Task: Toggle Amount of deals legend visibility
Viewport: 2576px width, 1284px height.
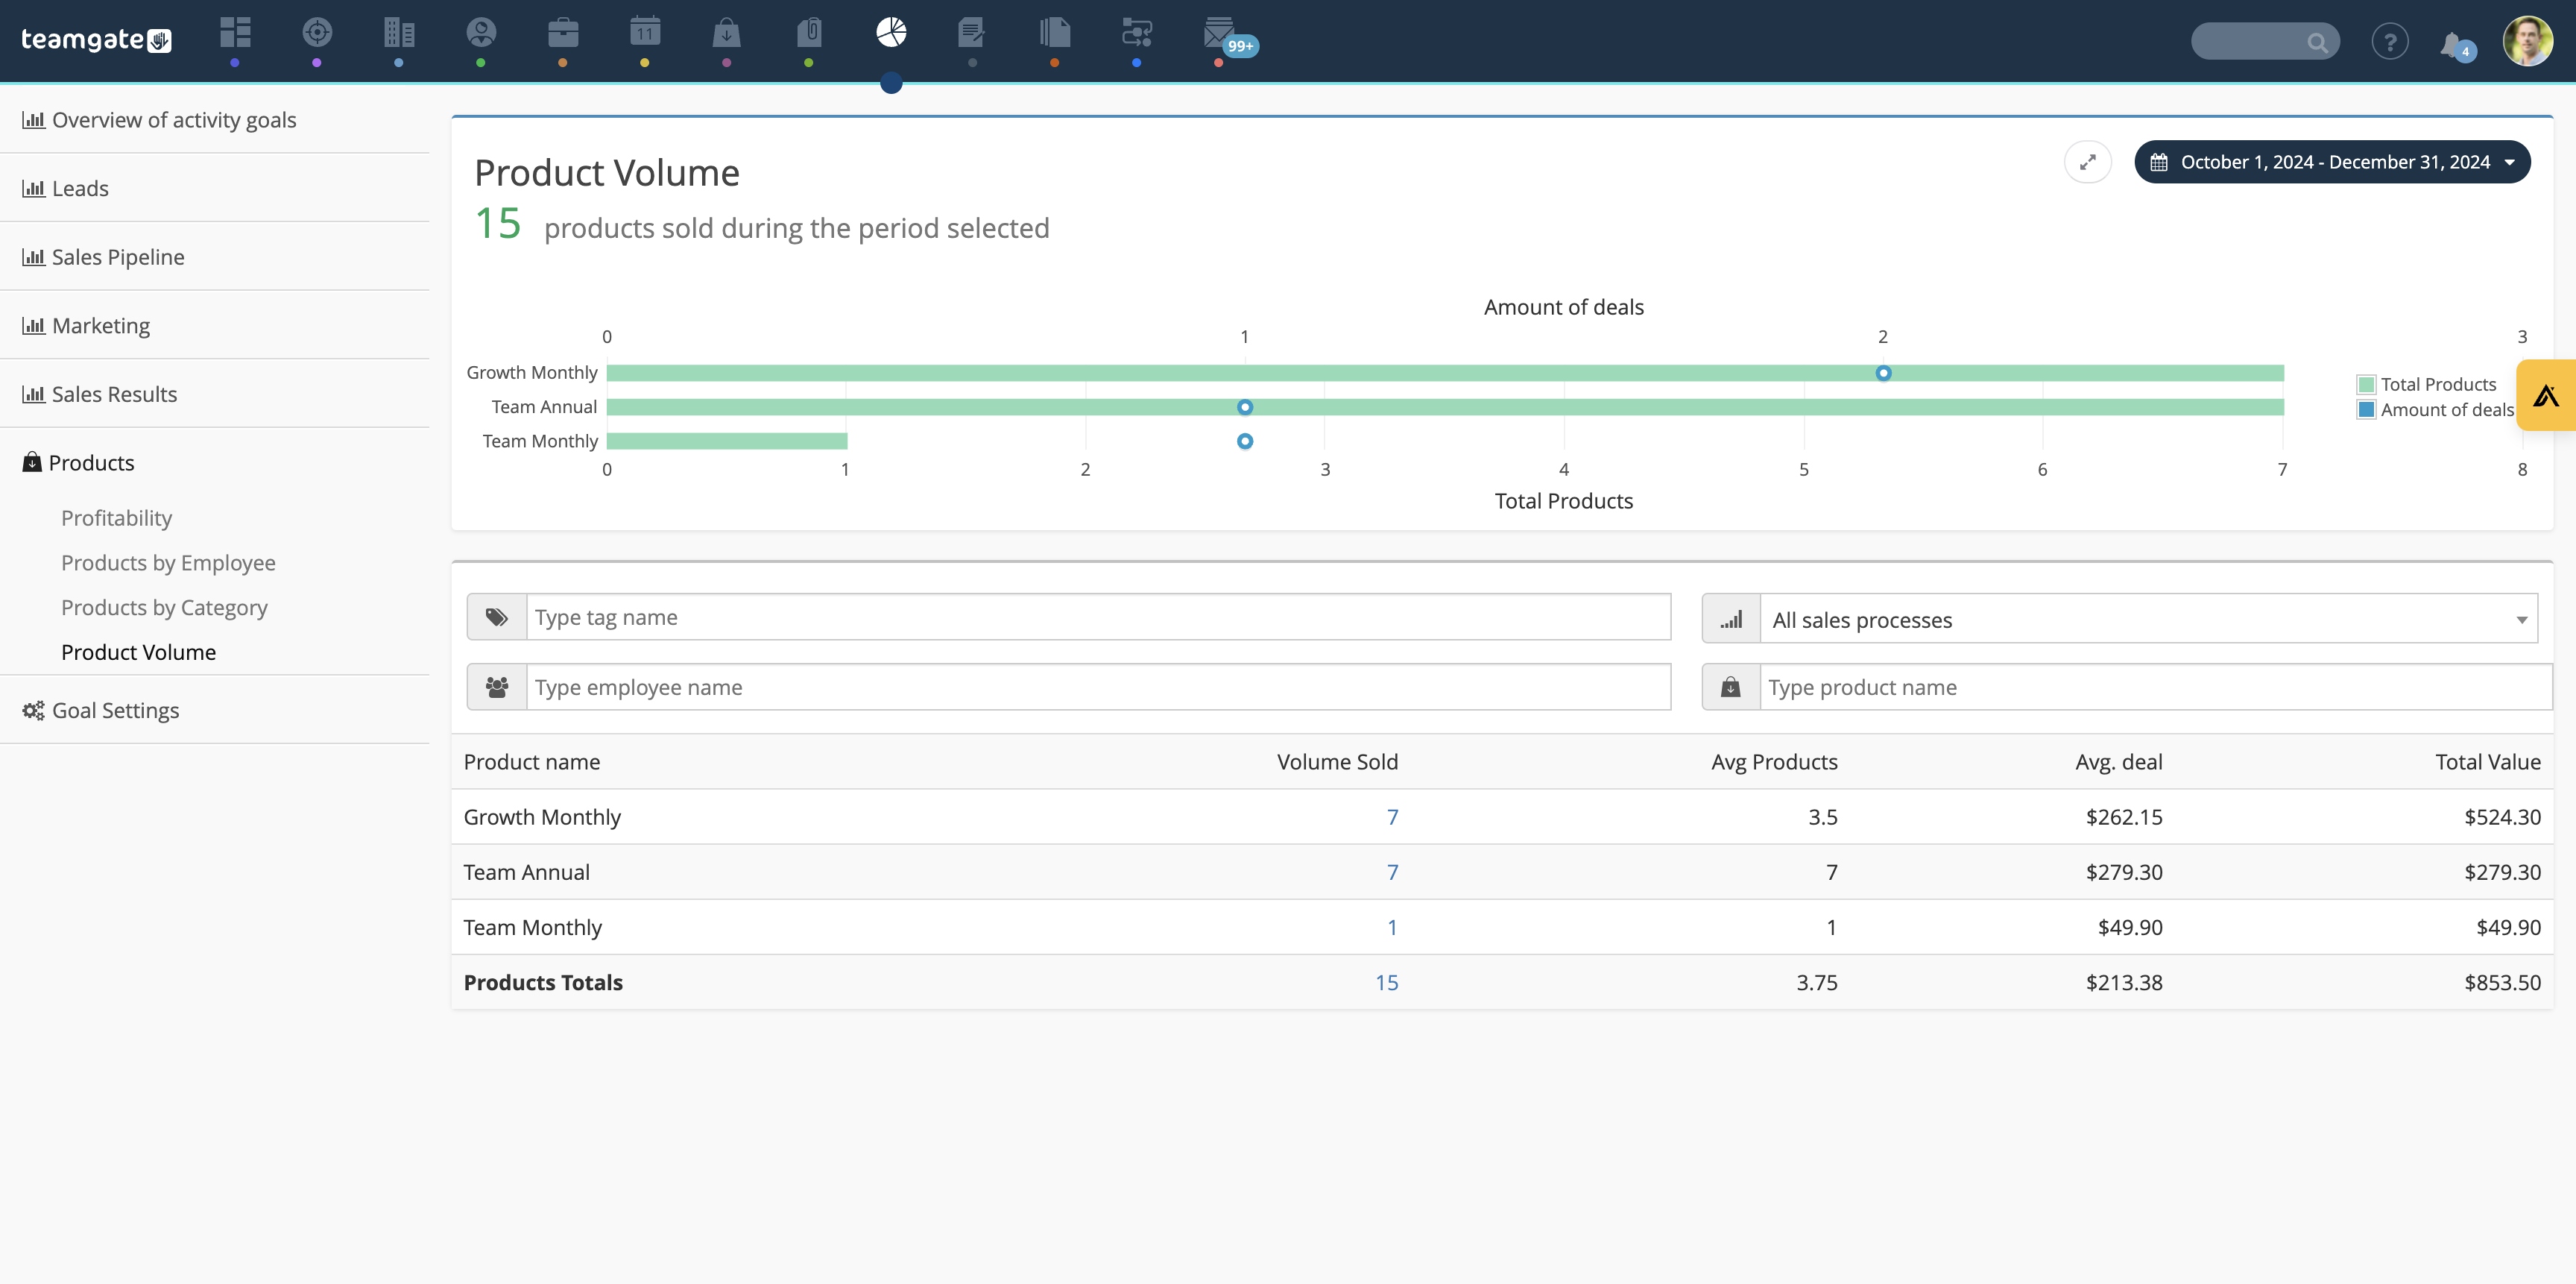Action: (x=2437, y=406)
